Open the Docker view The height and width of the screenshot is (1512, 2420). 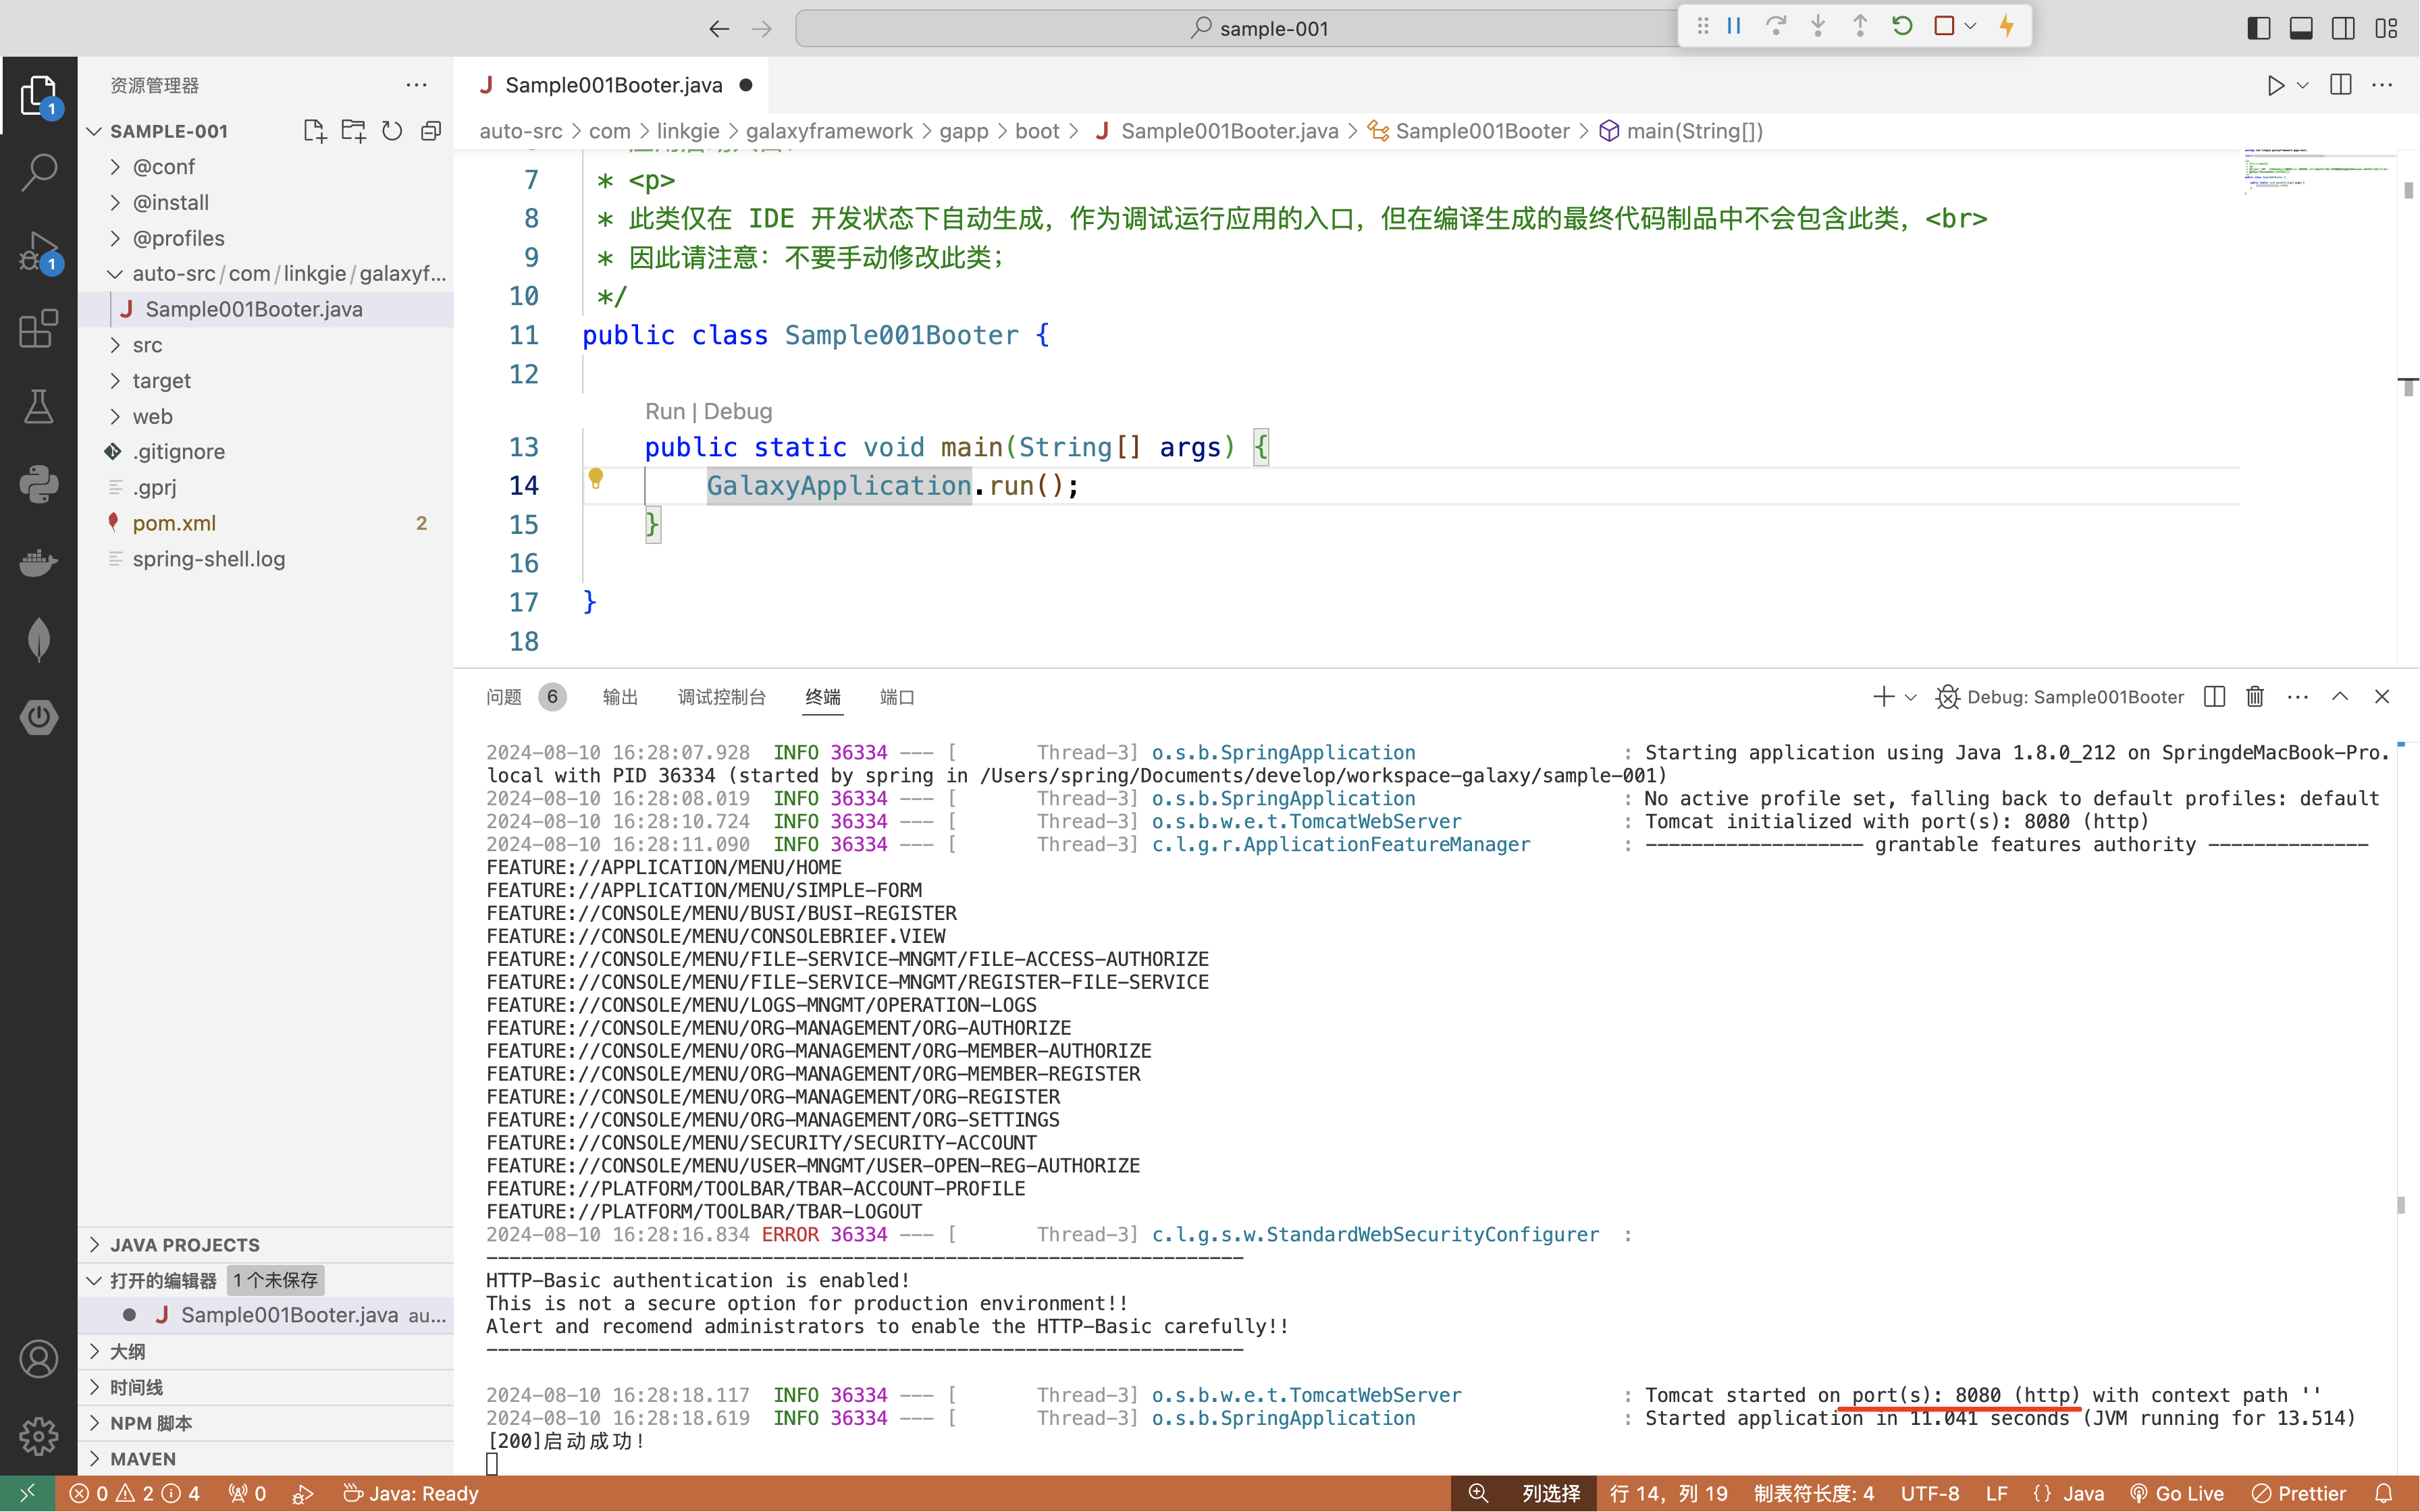(38, 562)
